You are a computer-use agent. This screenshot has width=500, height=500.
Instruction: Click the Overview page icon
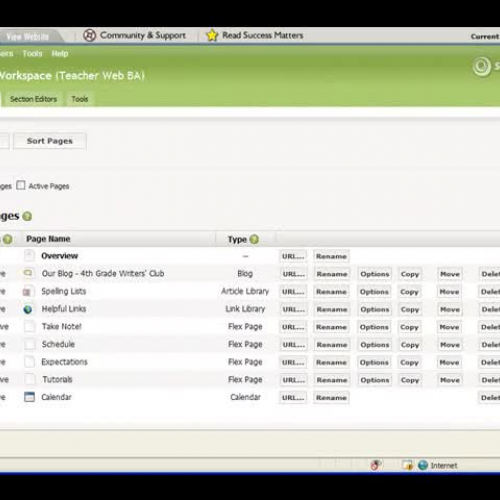pyautogui.click(x=29, y=256)
